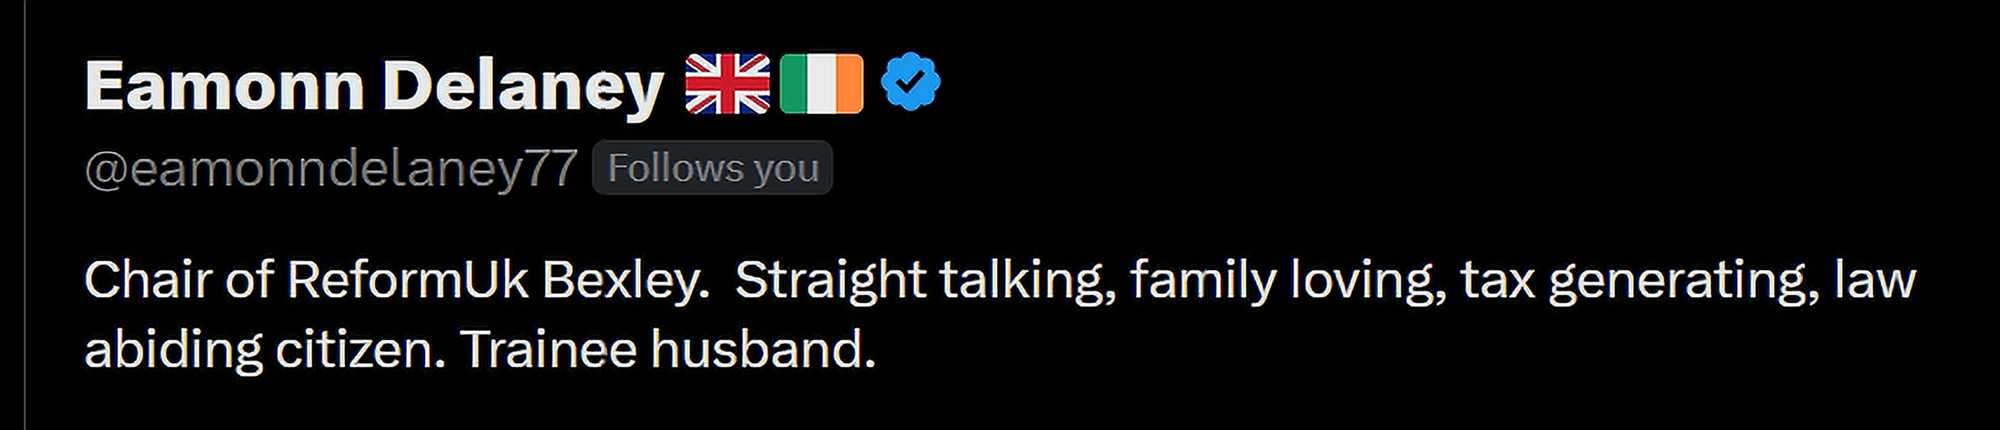Viewport: 2000px width, 430px height.
Task: Click the United Kingdom flag emoji
Action: tap(727, 84)
